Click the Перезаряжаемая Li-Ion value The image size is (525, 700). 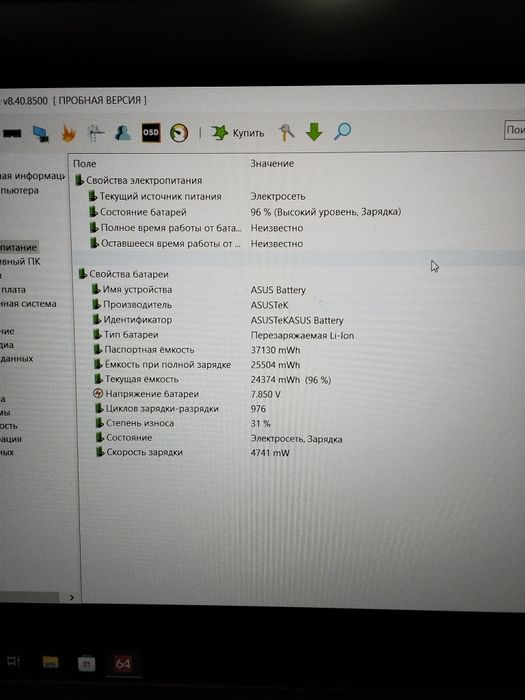pos(302,335)
